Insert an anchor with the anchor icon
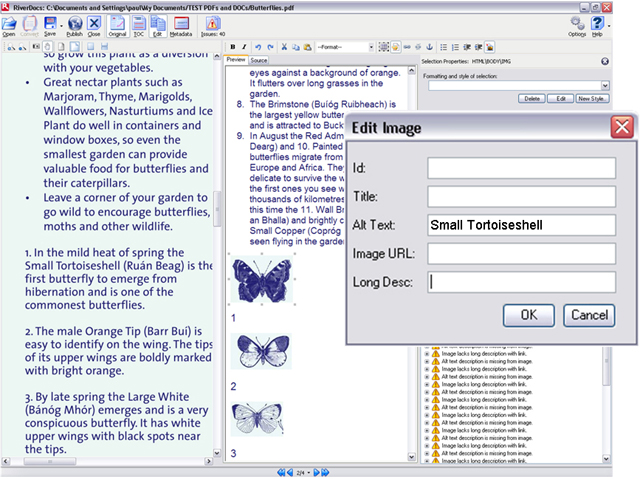The width and height of the screenshot is (640, 479). tap(430, 47)
